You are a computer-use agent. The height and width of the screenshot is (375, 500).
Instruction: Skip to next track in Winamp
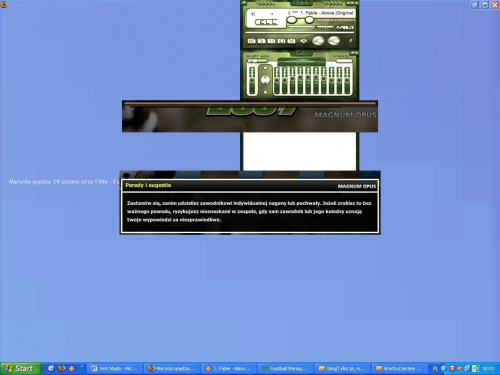(x=291, y=41)
